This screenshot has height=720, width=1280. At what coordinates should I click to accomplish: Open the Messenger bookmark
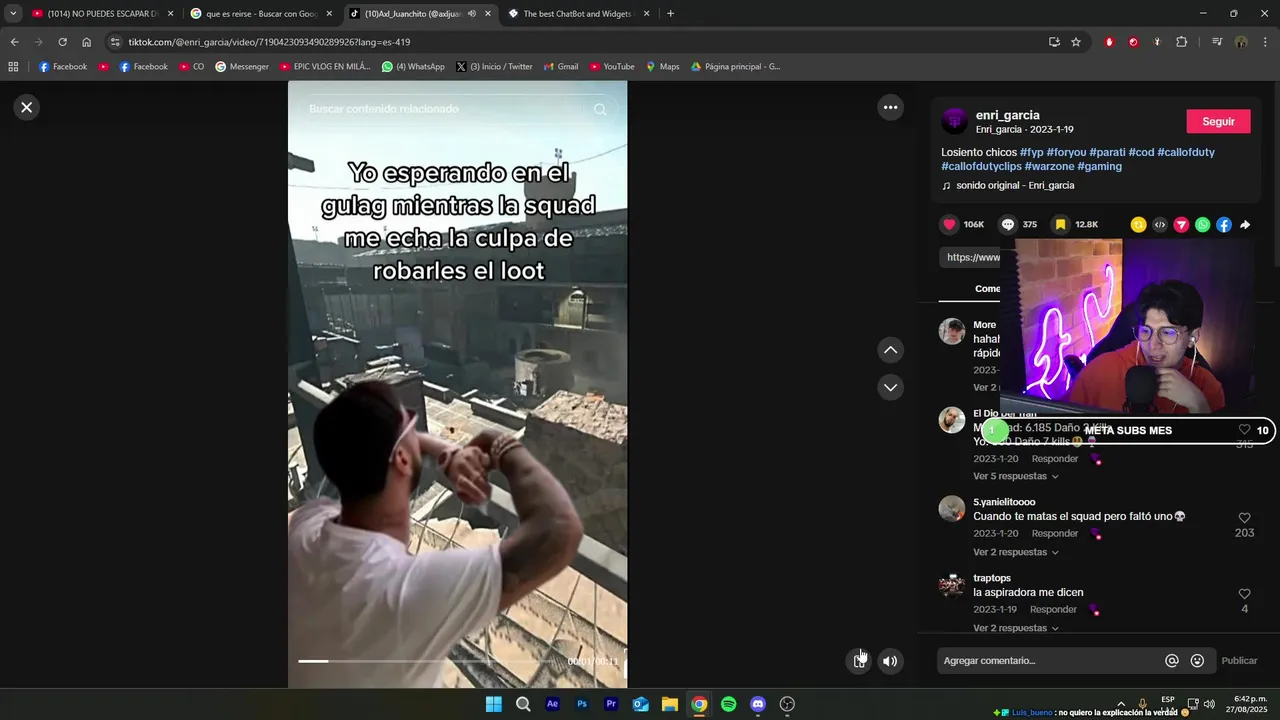242,67
